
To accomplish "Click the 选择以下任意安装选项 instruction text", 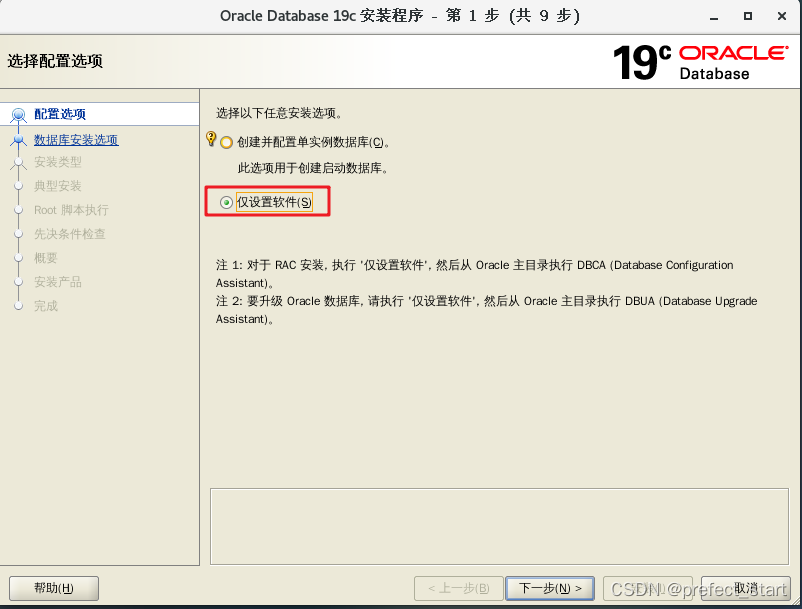I will click(279, 113).
